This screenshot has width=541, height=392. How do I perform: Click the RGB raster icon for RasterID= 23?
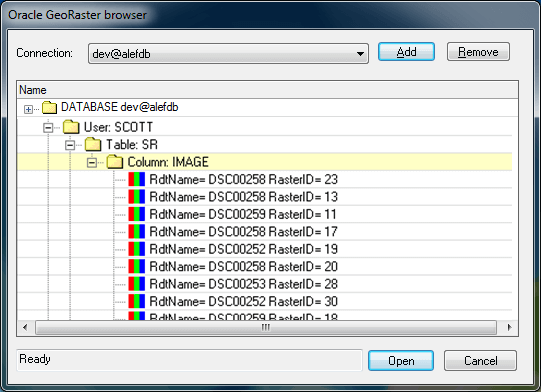tap(137, 179)
